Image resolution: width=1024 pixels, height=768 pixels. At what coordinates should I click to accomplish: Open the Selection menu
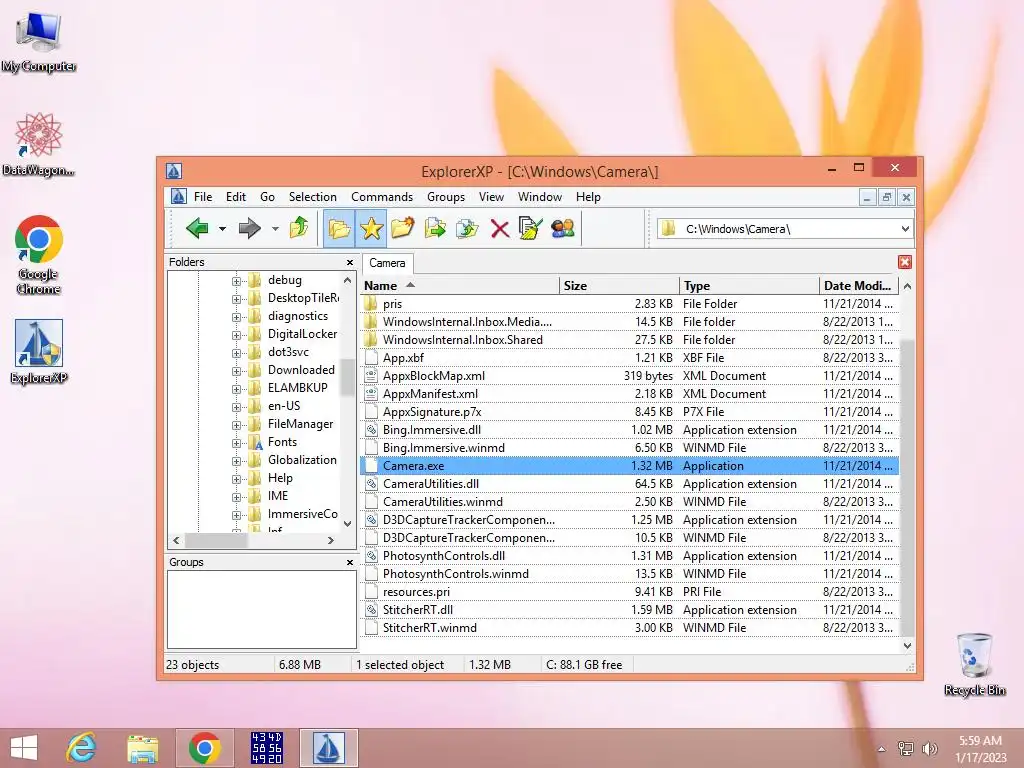[313, 197]
